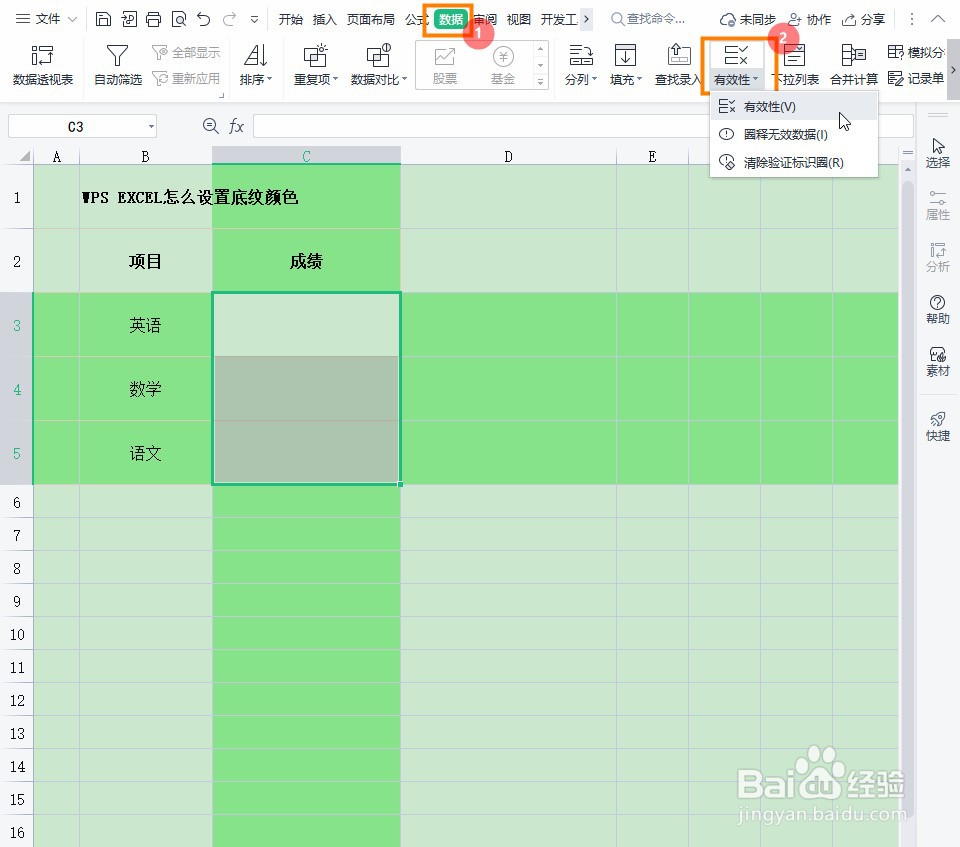This screenshot has height=847, width=960.
Task: Click the 查找命令 search command field
Action: (x=649, y=20)
